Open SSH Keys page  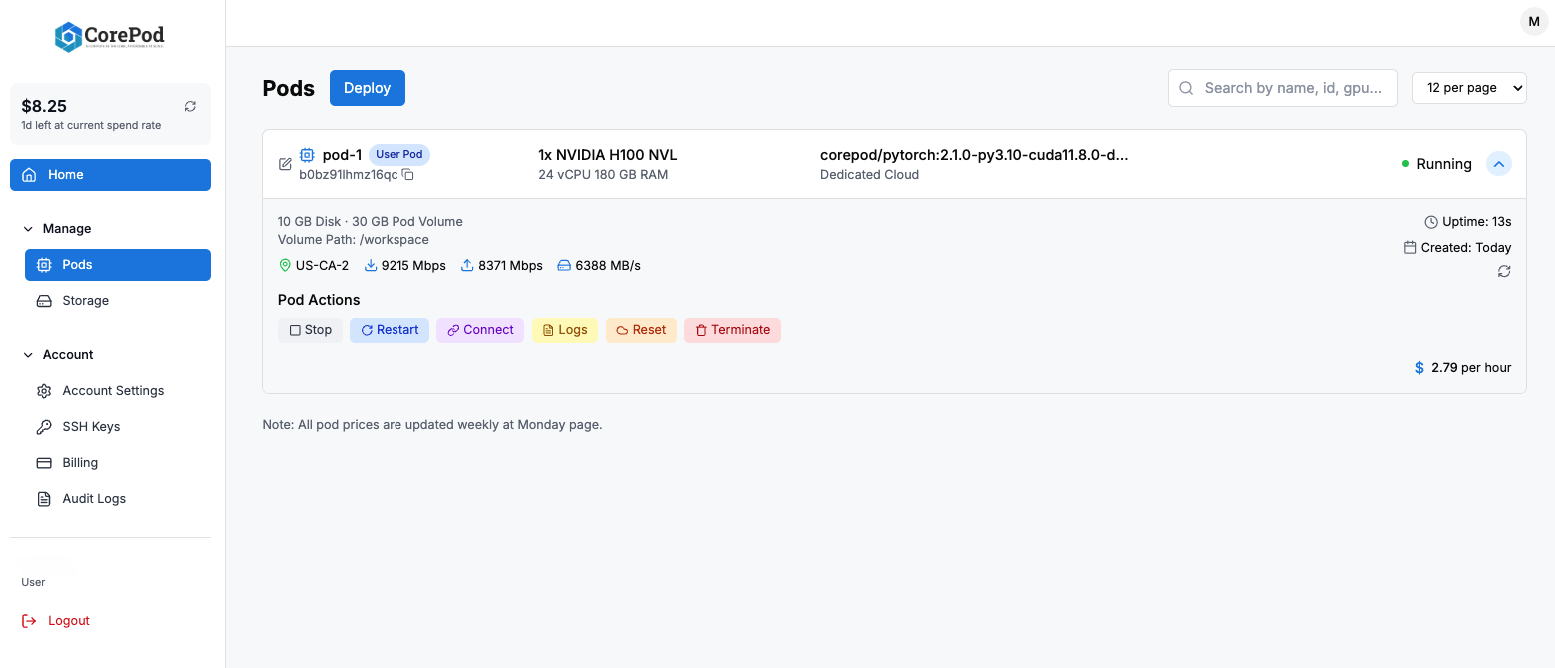point(91,427)
